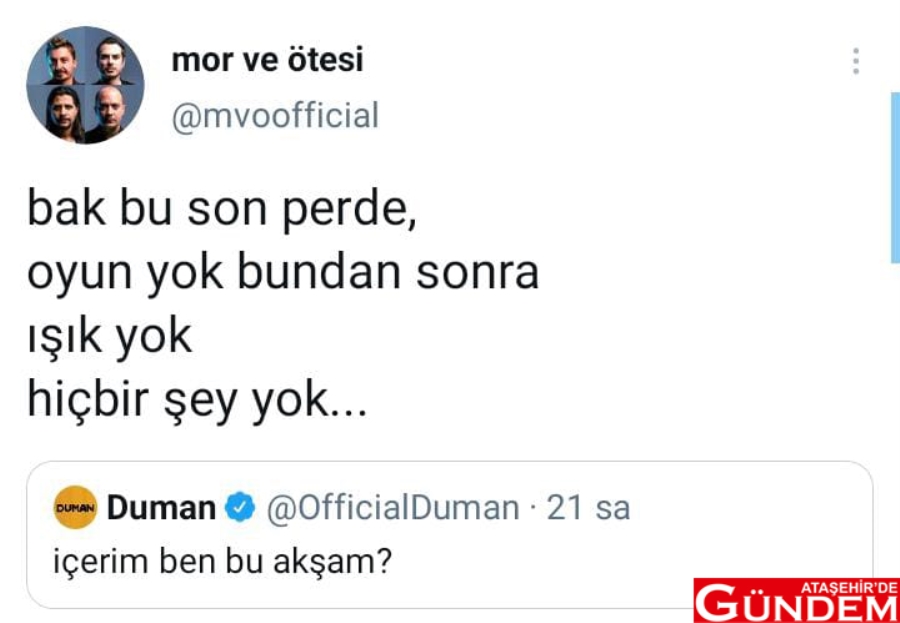This screenshot has width=900, height=623.
Task: Open Duman's display name in quoted tweet
Action: coord(161,508)
